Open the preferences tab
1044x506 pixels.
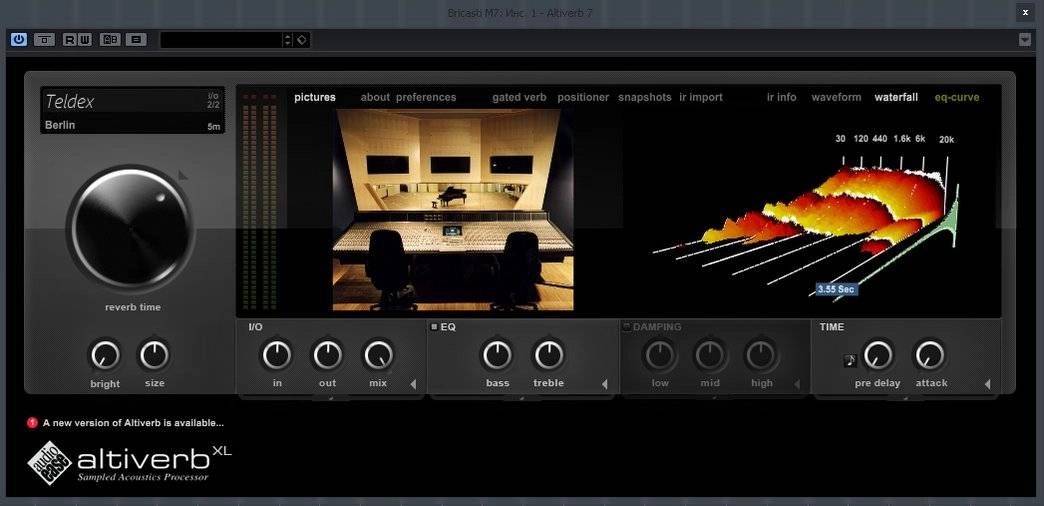(426, 97)
